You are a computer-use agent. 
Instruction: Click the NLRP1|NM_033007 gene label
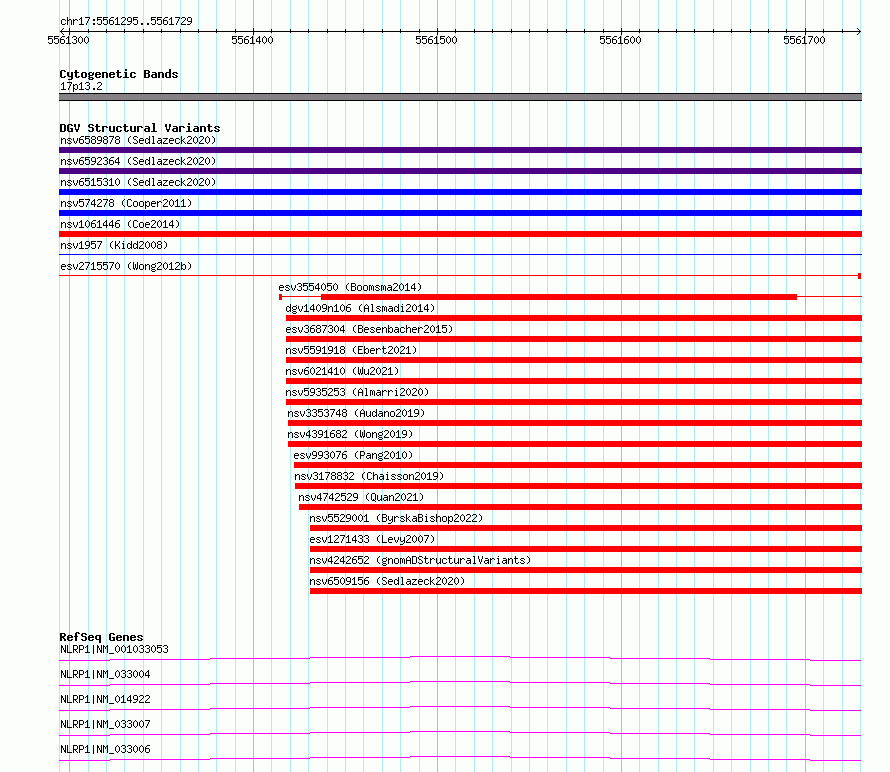[x=105, y=724]
